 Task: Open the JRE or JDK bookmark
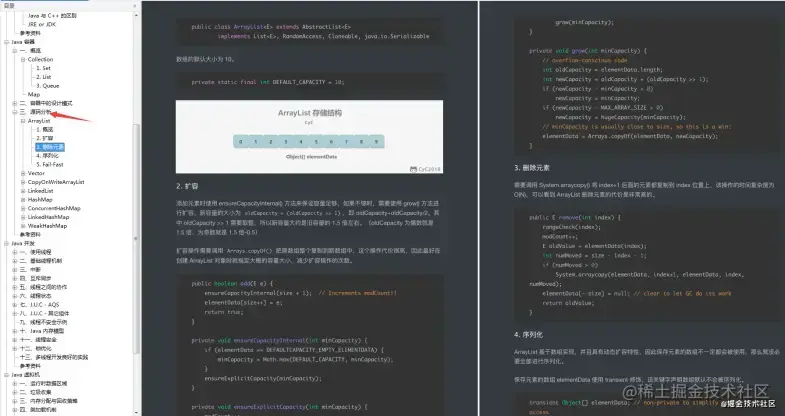pos(42,25)
